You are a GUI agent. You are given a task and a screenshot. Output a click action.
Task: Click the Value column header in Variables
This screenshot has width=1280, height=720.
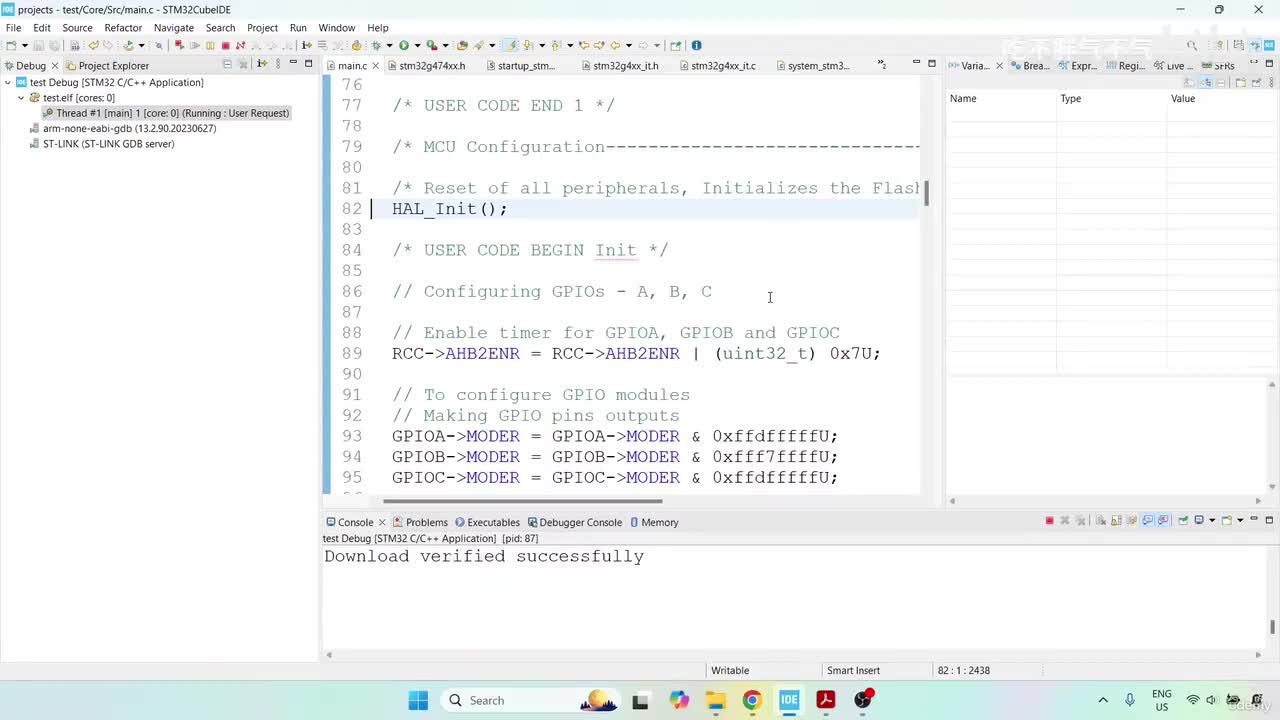pos(1221,99)
